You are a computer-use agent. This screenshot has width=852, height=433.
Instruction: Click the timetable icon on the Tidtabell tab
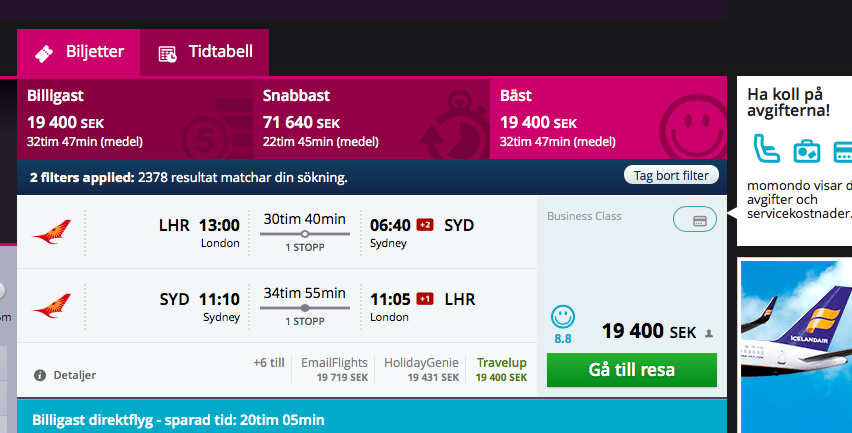[168, 53]
